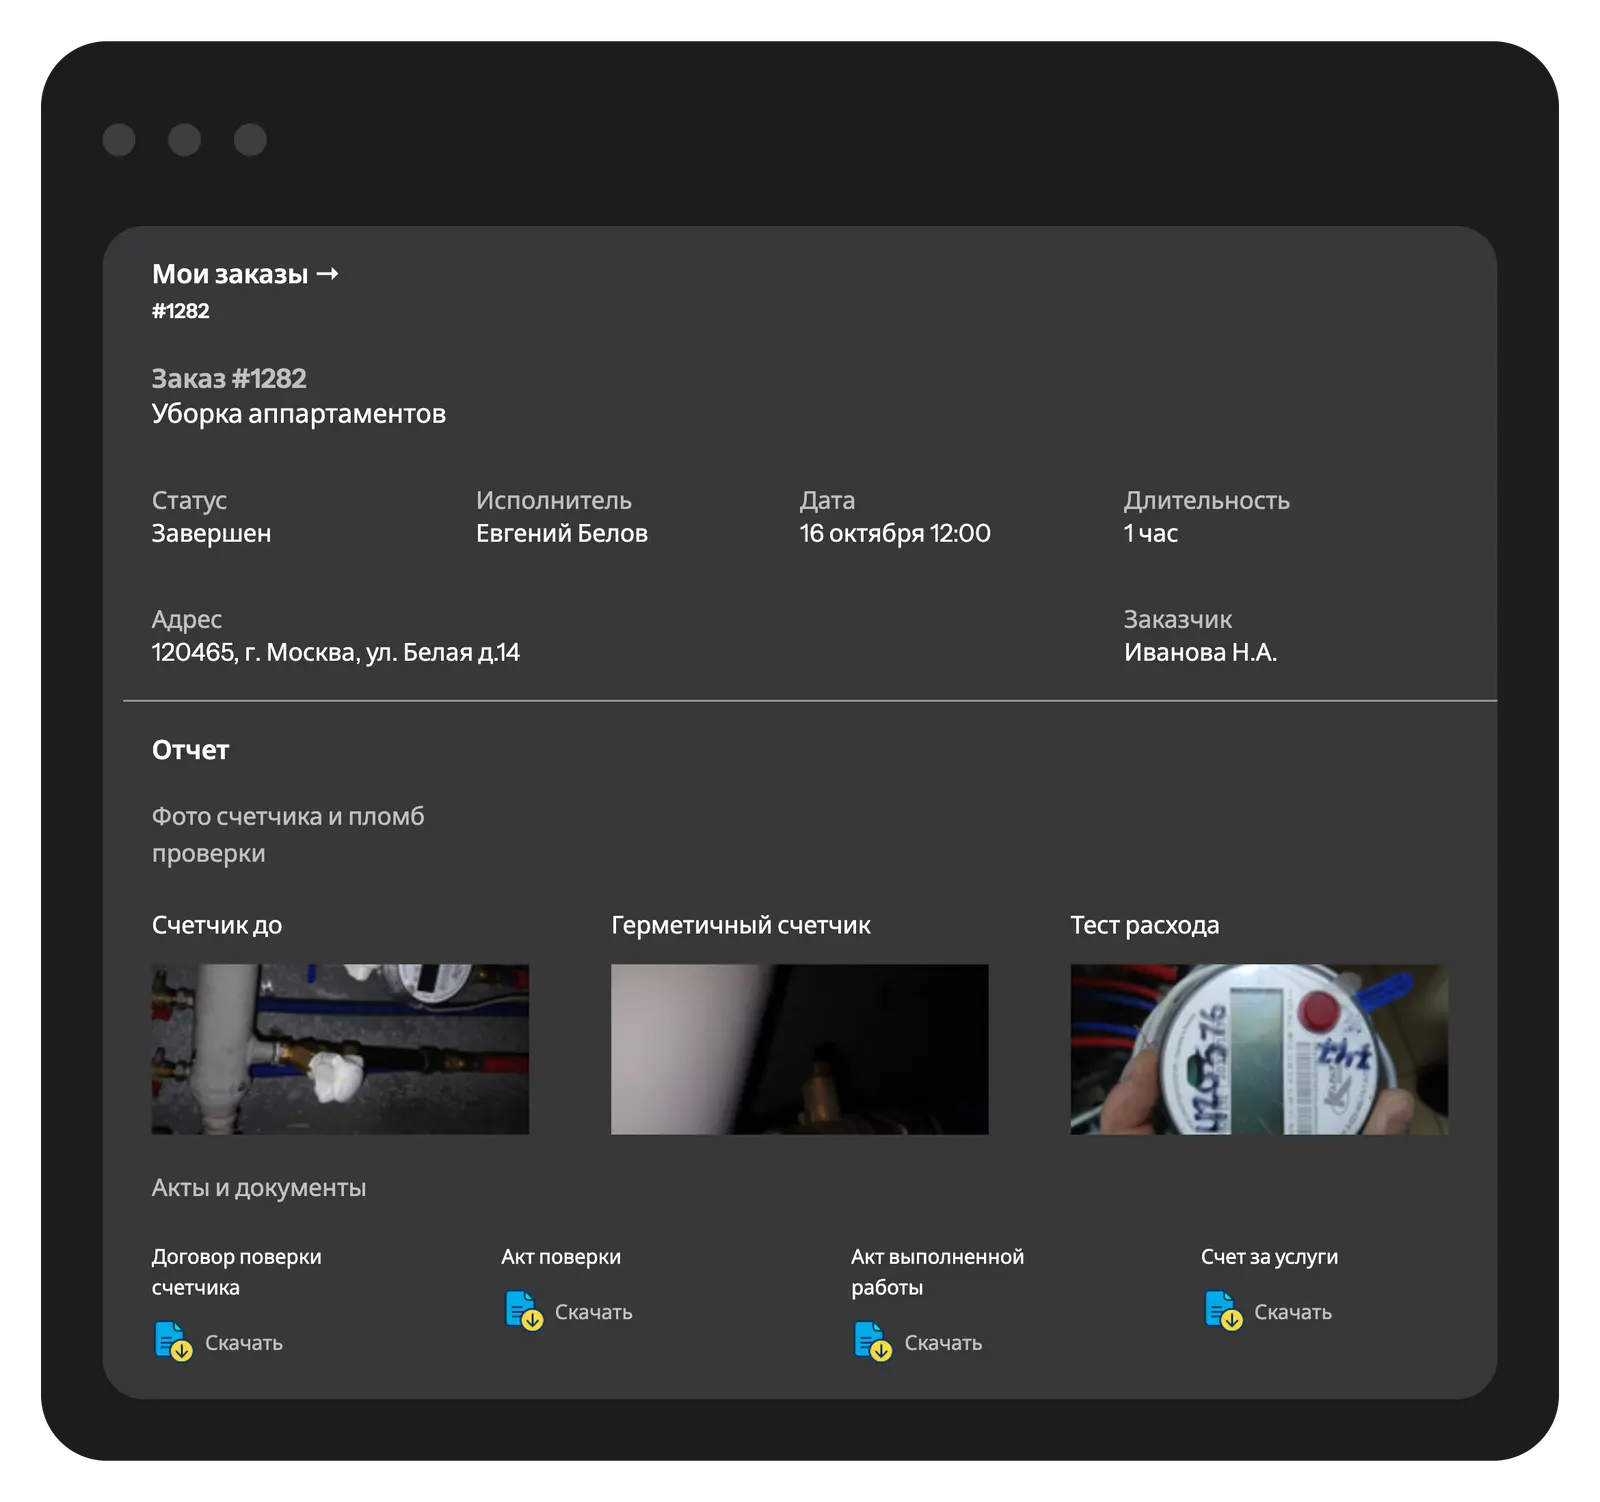1600x1502 pixels.
Task: Hit the download icon under Счет за услуги
Action: (x=1222, y=1310)
